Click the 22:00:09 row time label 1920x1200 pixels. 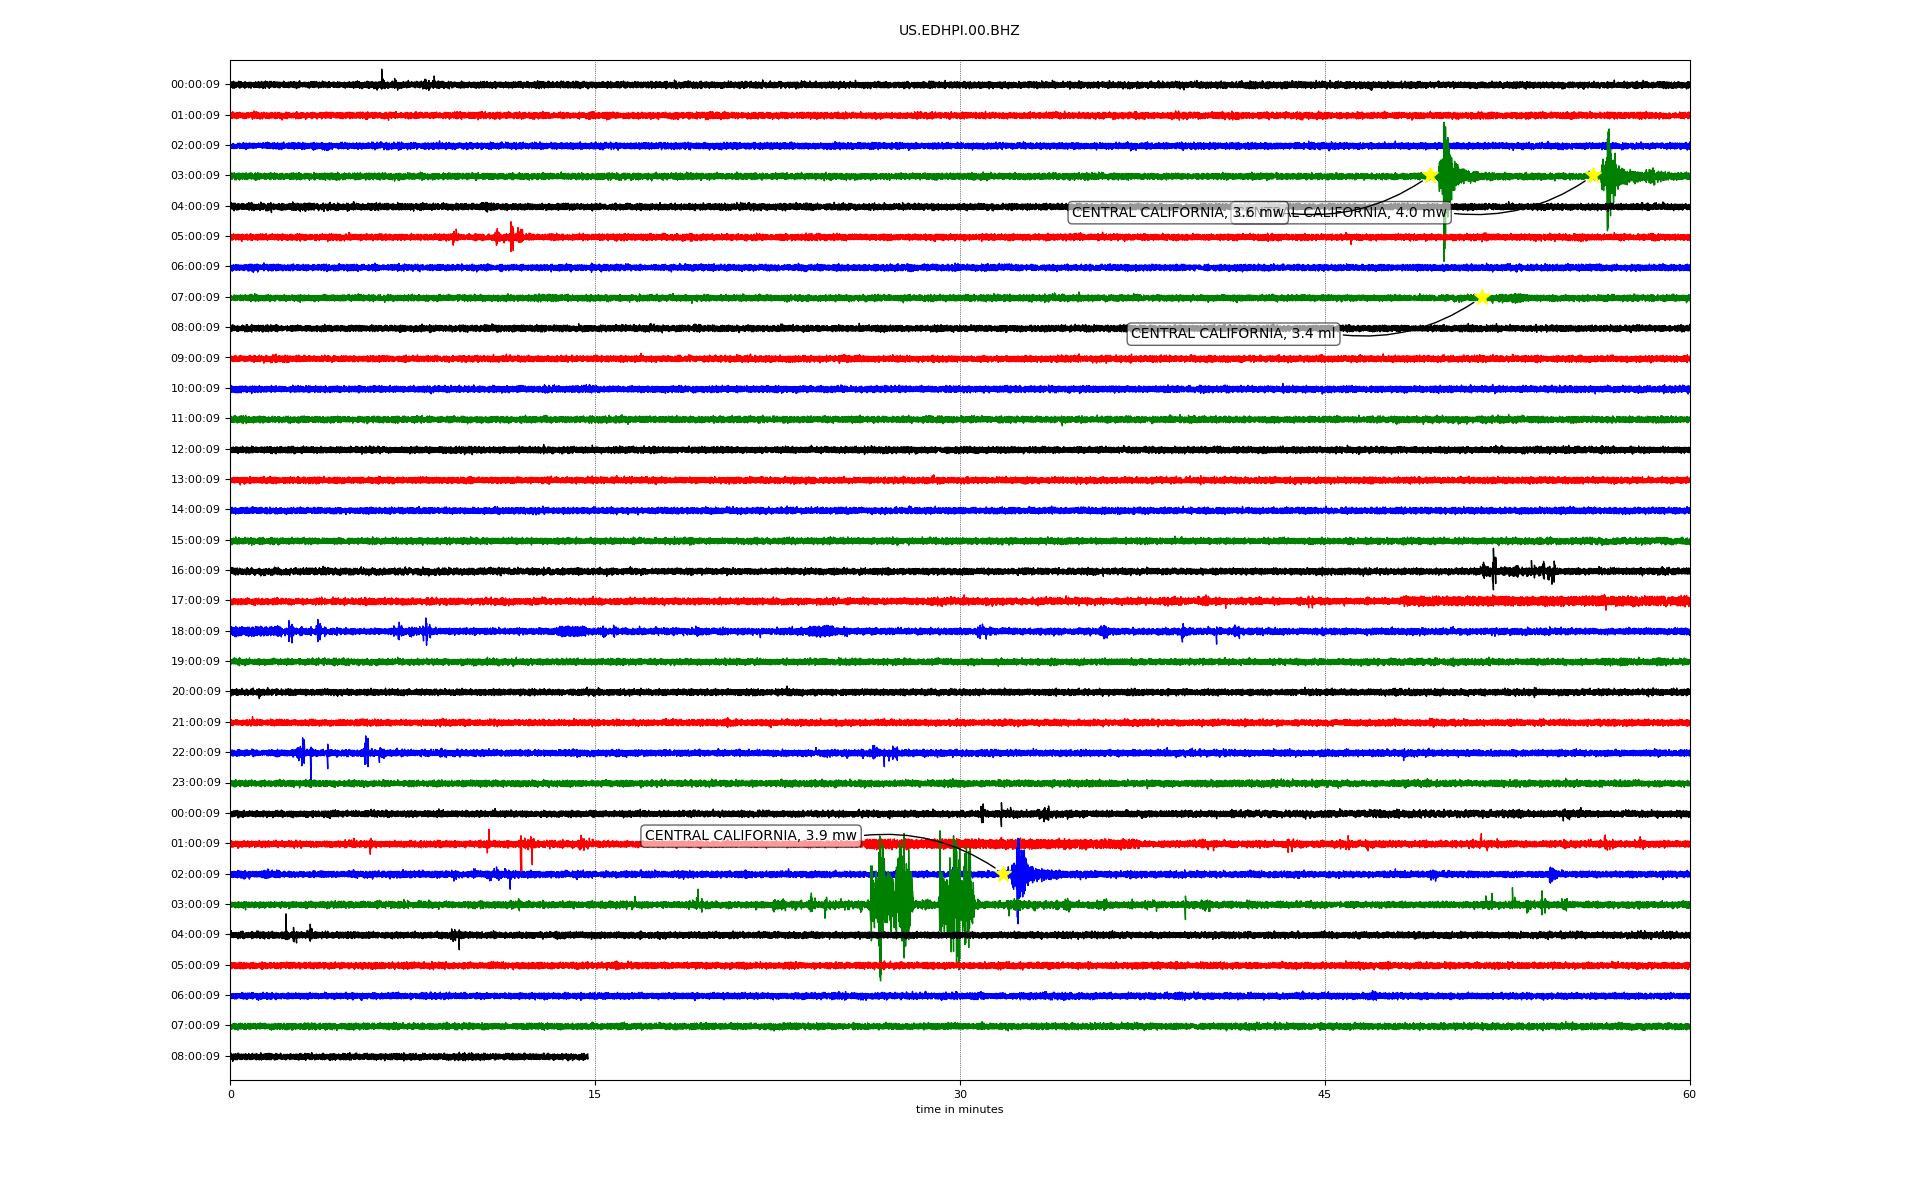point(195,753)
